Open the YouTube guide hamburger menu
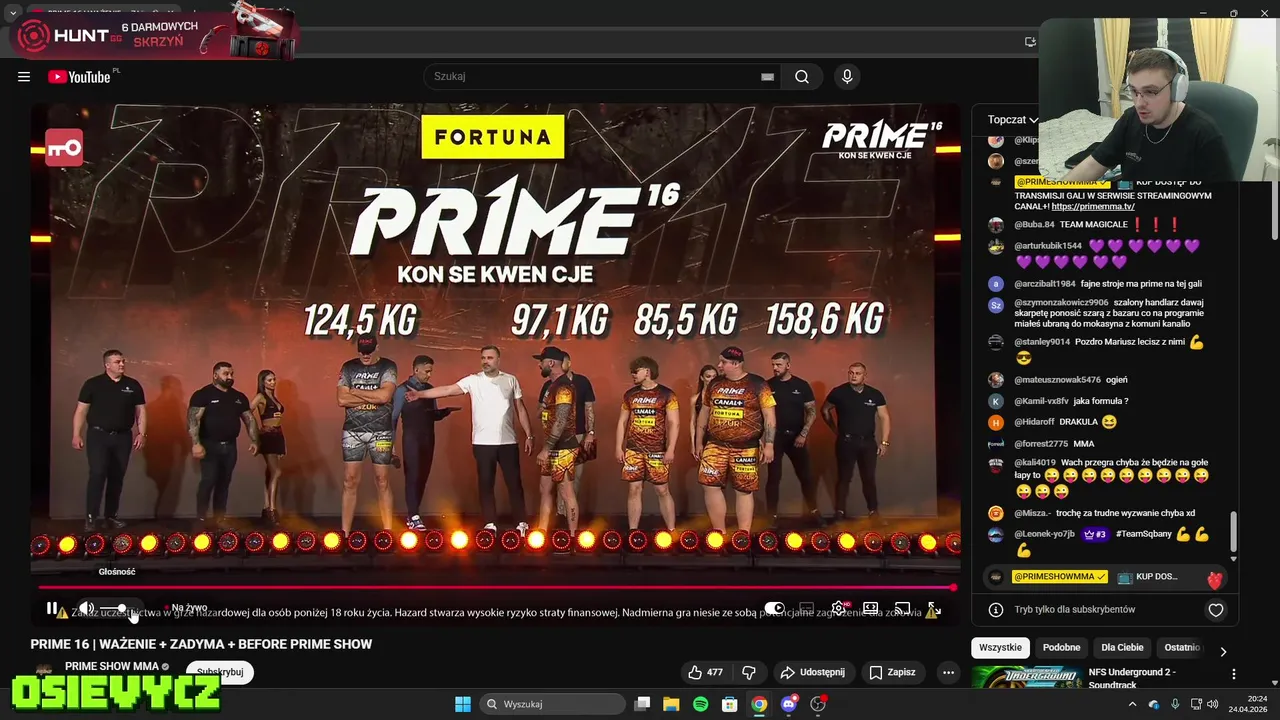 coord(24,77)
